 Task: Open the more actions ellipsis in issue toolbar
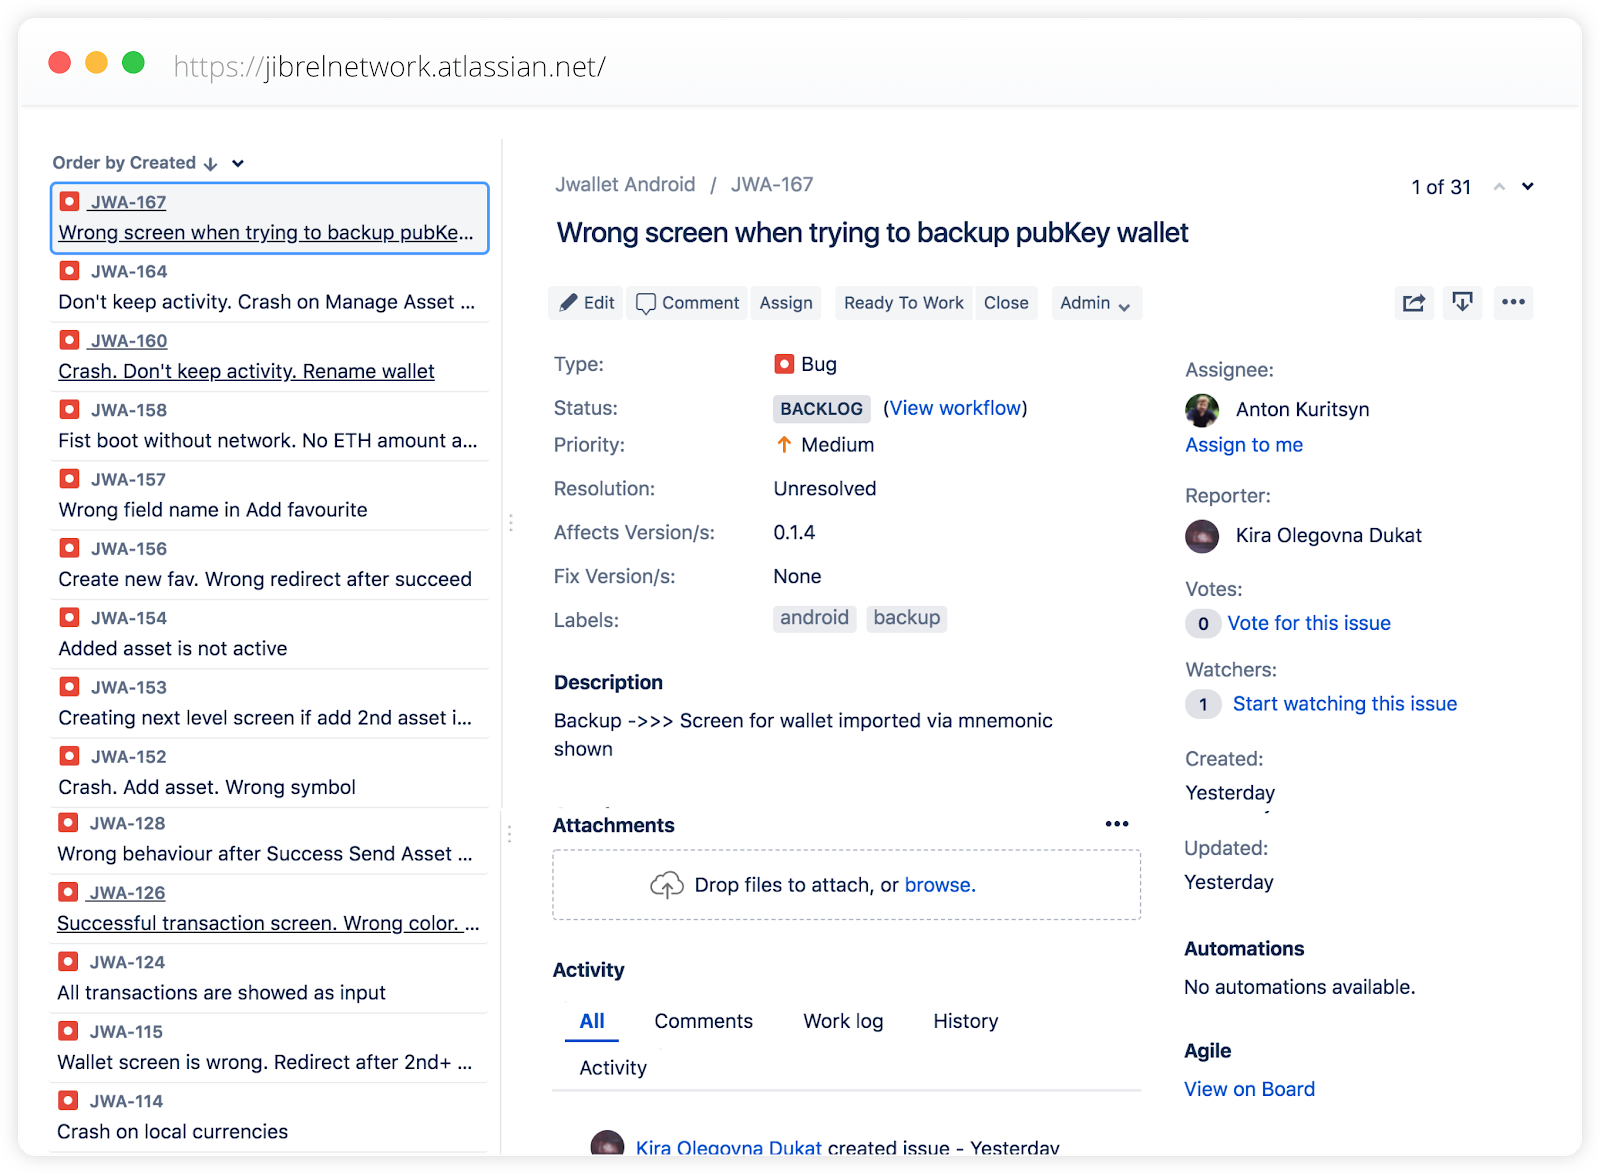(1513, 302)
